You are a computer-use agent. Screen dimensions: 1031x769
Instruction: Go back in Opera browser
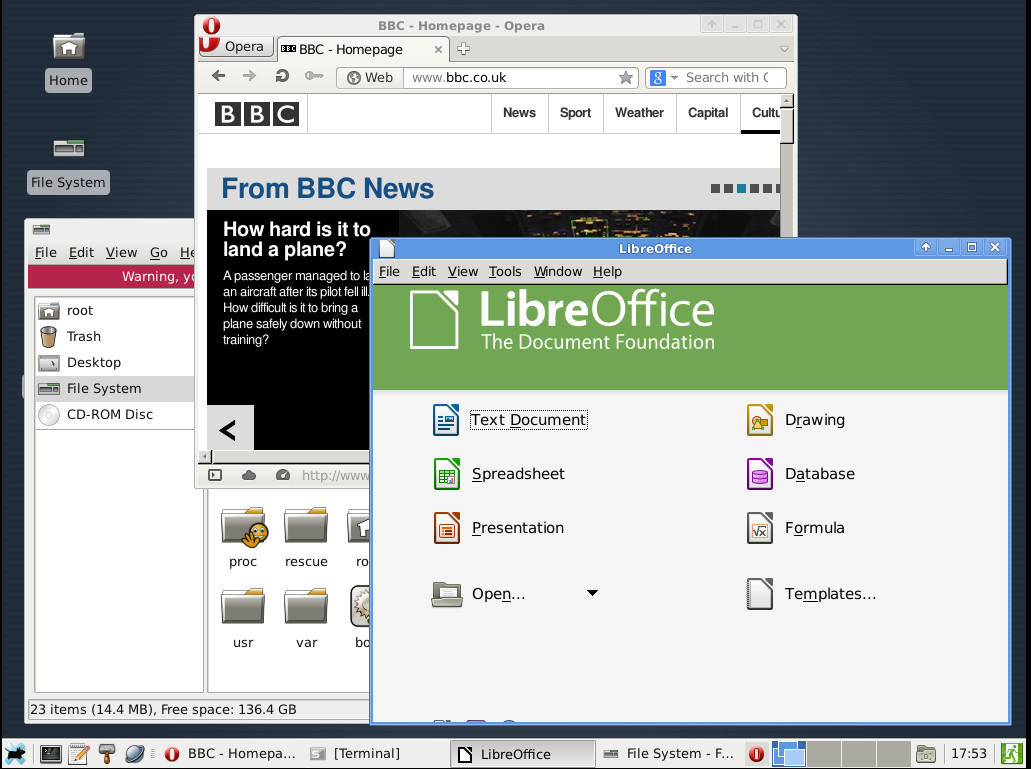point(218,76)
